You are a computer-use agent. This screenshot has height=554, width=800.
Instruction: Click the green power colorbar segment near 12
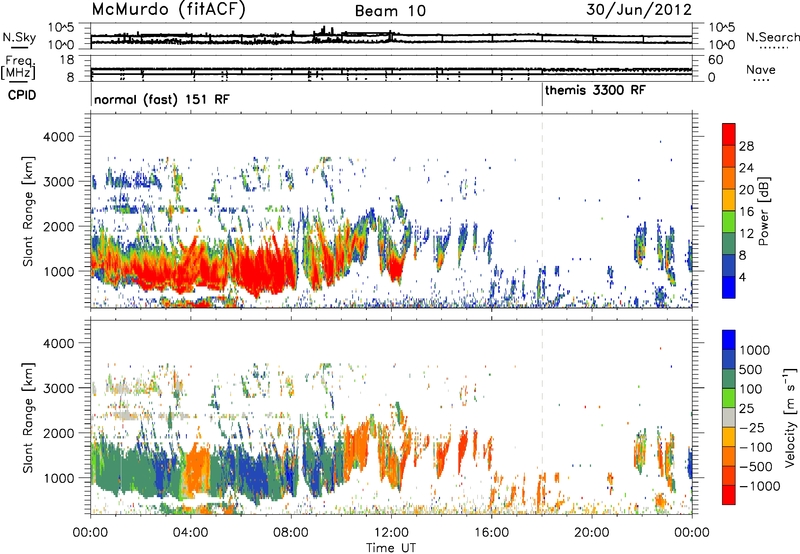tap(729, 222)
